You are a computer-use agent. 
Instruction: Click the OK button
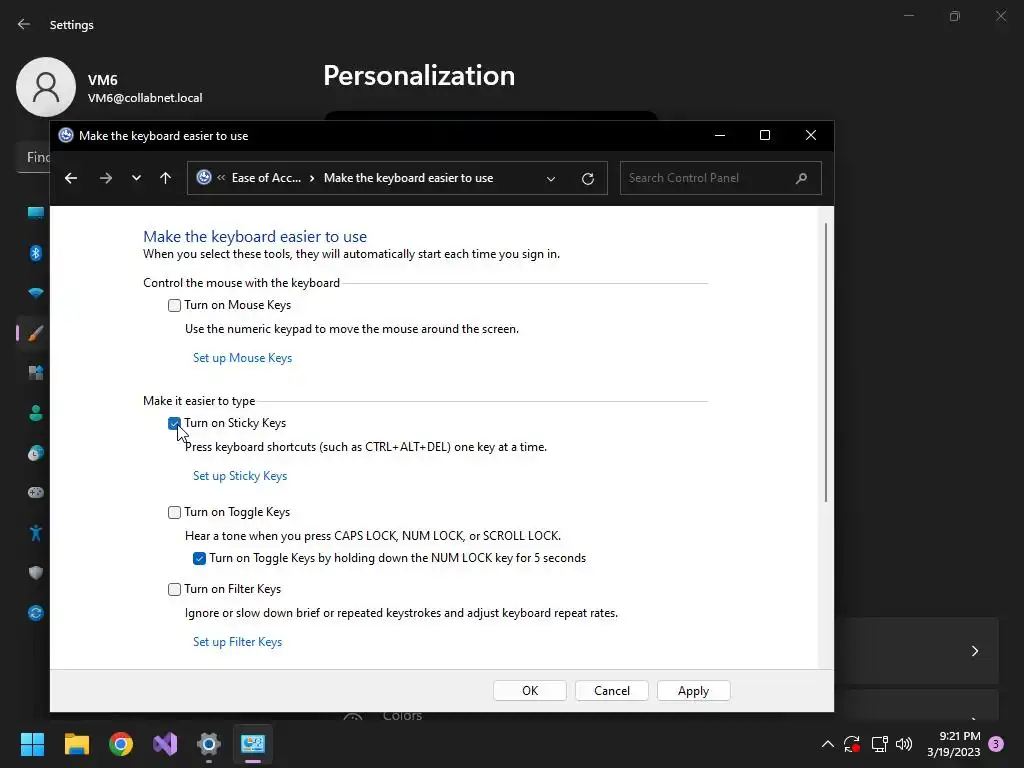point(530,690)
